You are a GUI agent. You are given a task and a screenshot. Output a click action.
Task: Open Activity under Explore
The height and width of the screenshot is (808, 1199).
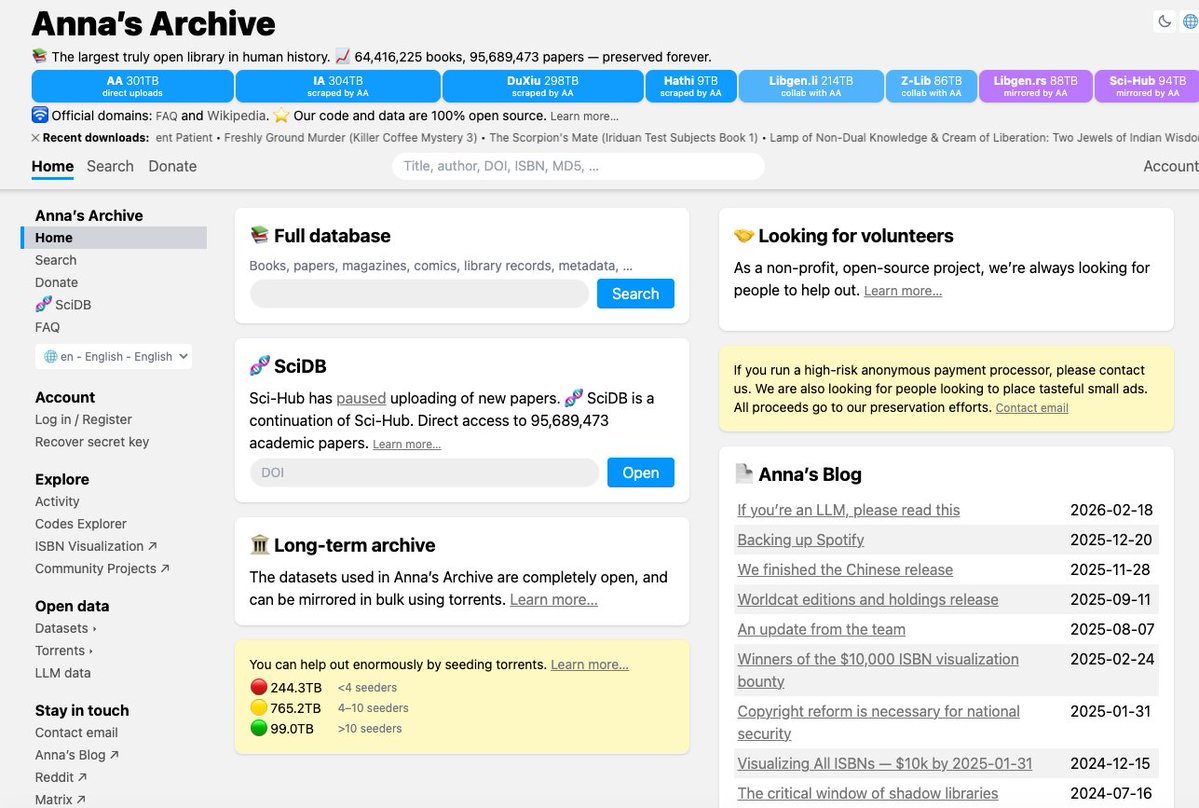57,501
